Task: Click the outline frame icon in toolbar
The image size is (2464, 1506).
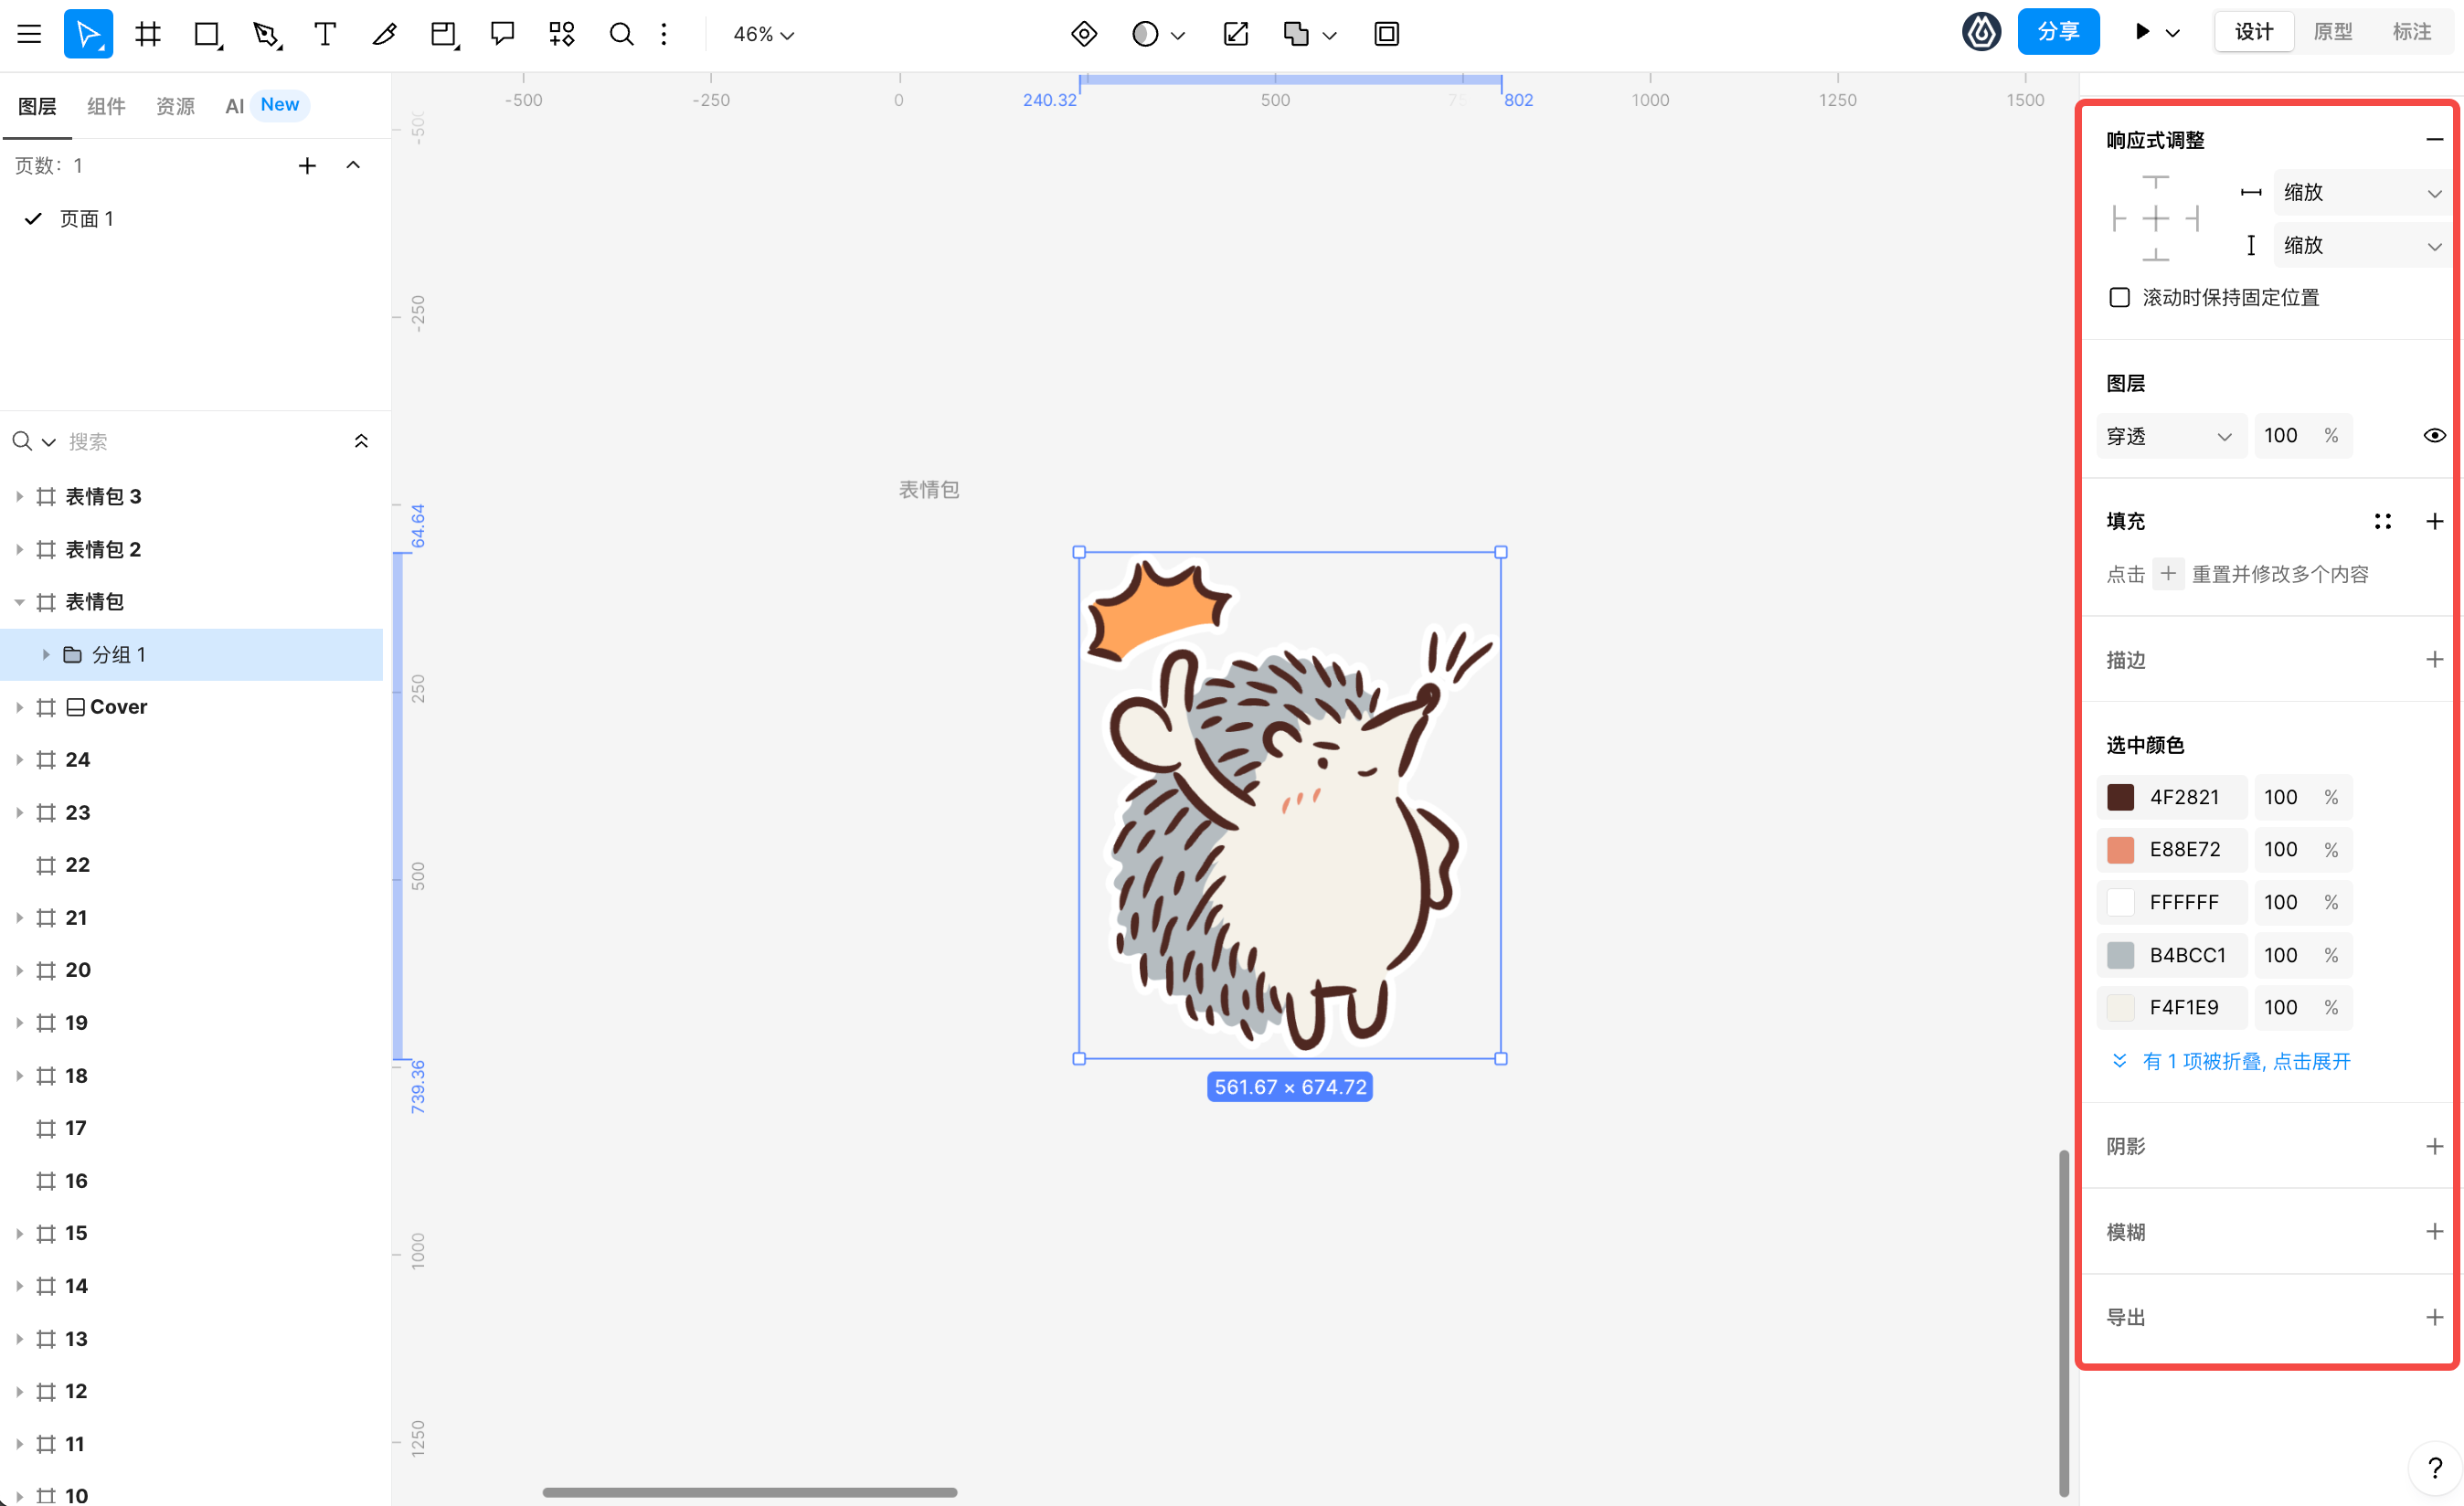Action: click(x=1386, y=34)
